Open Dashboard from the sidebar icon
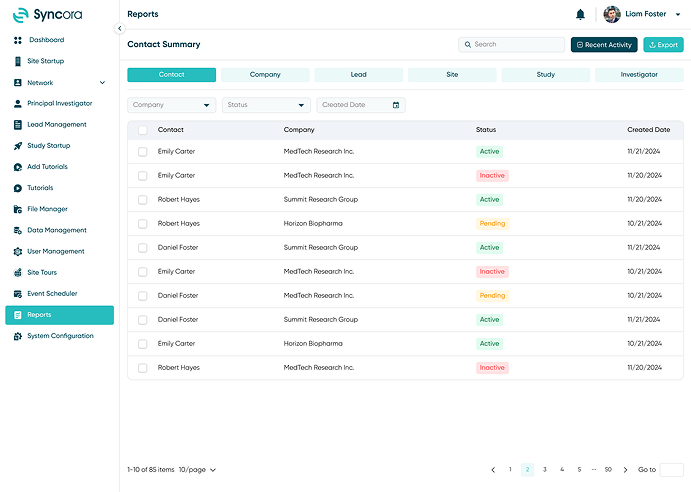Screen dimensions: 691x492 [x=18, y=40]
